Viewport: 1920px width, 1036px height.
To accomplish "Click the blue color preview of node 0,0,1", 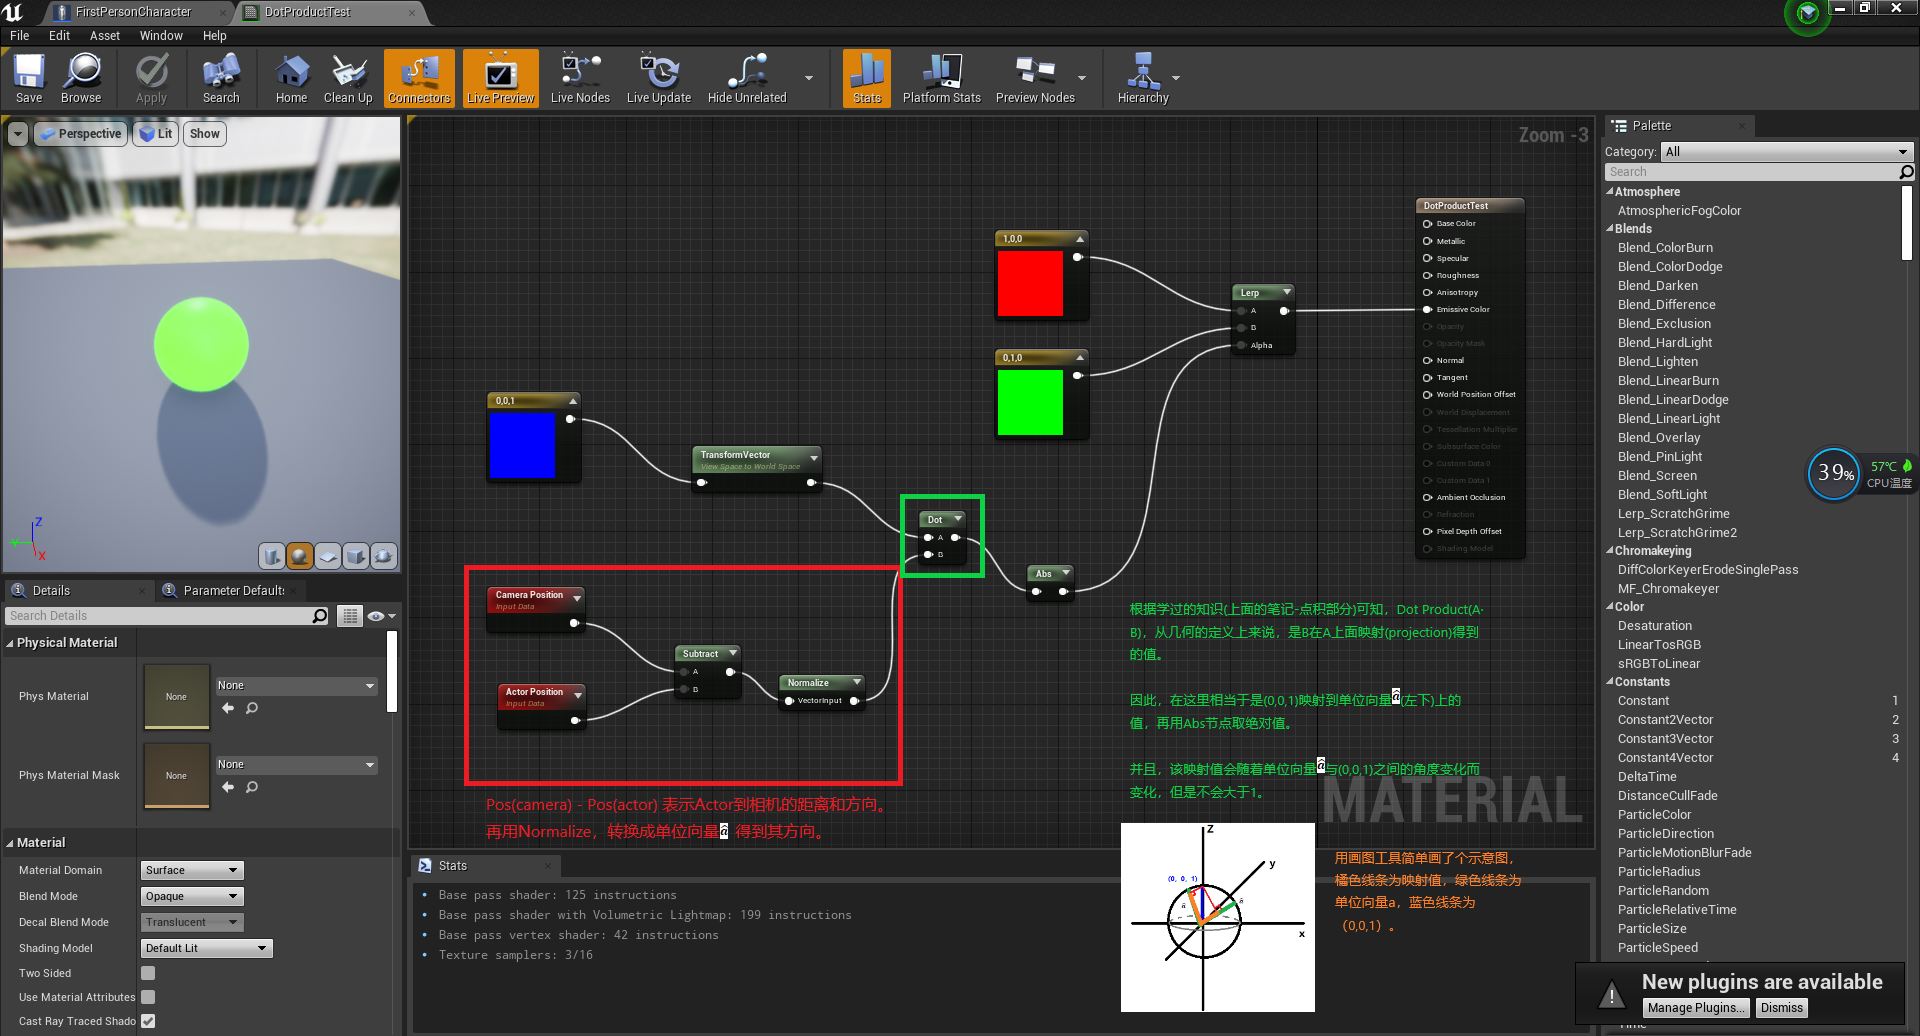I will click(522, 445).
